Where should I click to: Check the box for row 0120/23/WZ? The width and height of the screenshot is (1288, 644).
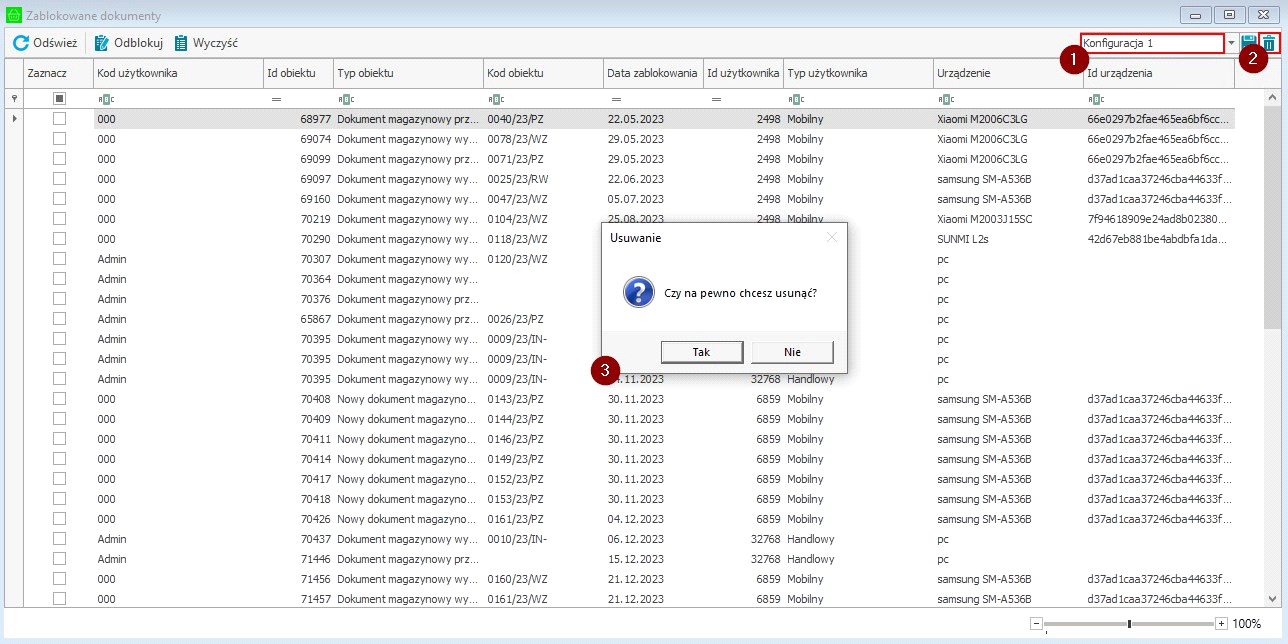coord(59,258)
